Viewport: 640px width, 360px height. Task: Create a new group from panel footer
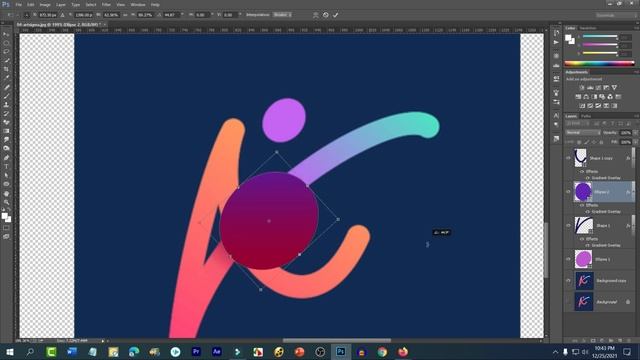[611, 340]
